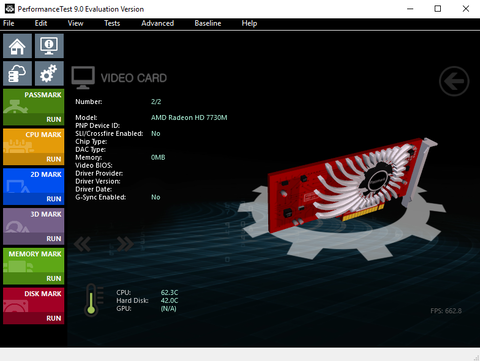Screen dimensions: 480x361
Task: Open the Baseline menu
Action: (208, 23)
